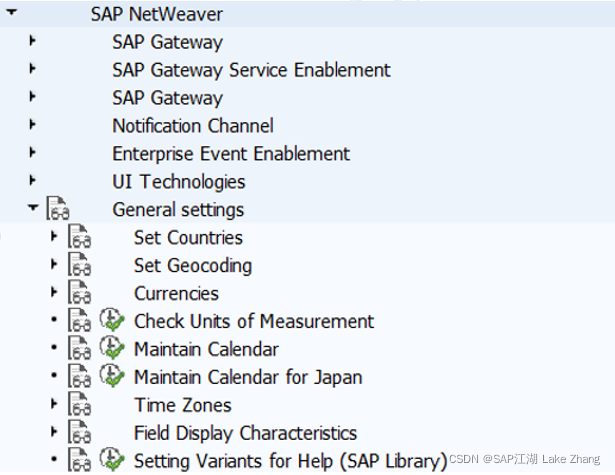Select Setting Variants for Help (SAP Library)
615x475 pixels.
click(x=291, y=461)
